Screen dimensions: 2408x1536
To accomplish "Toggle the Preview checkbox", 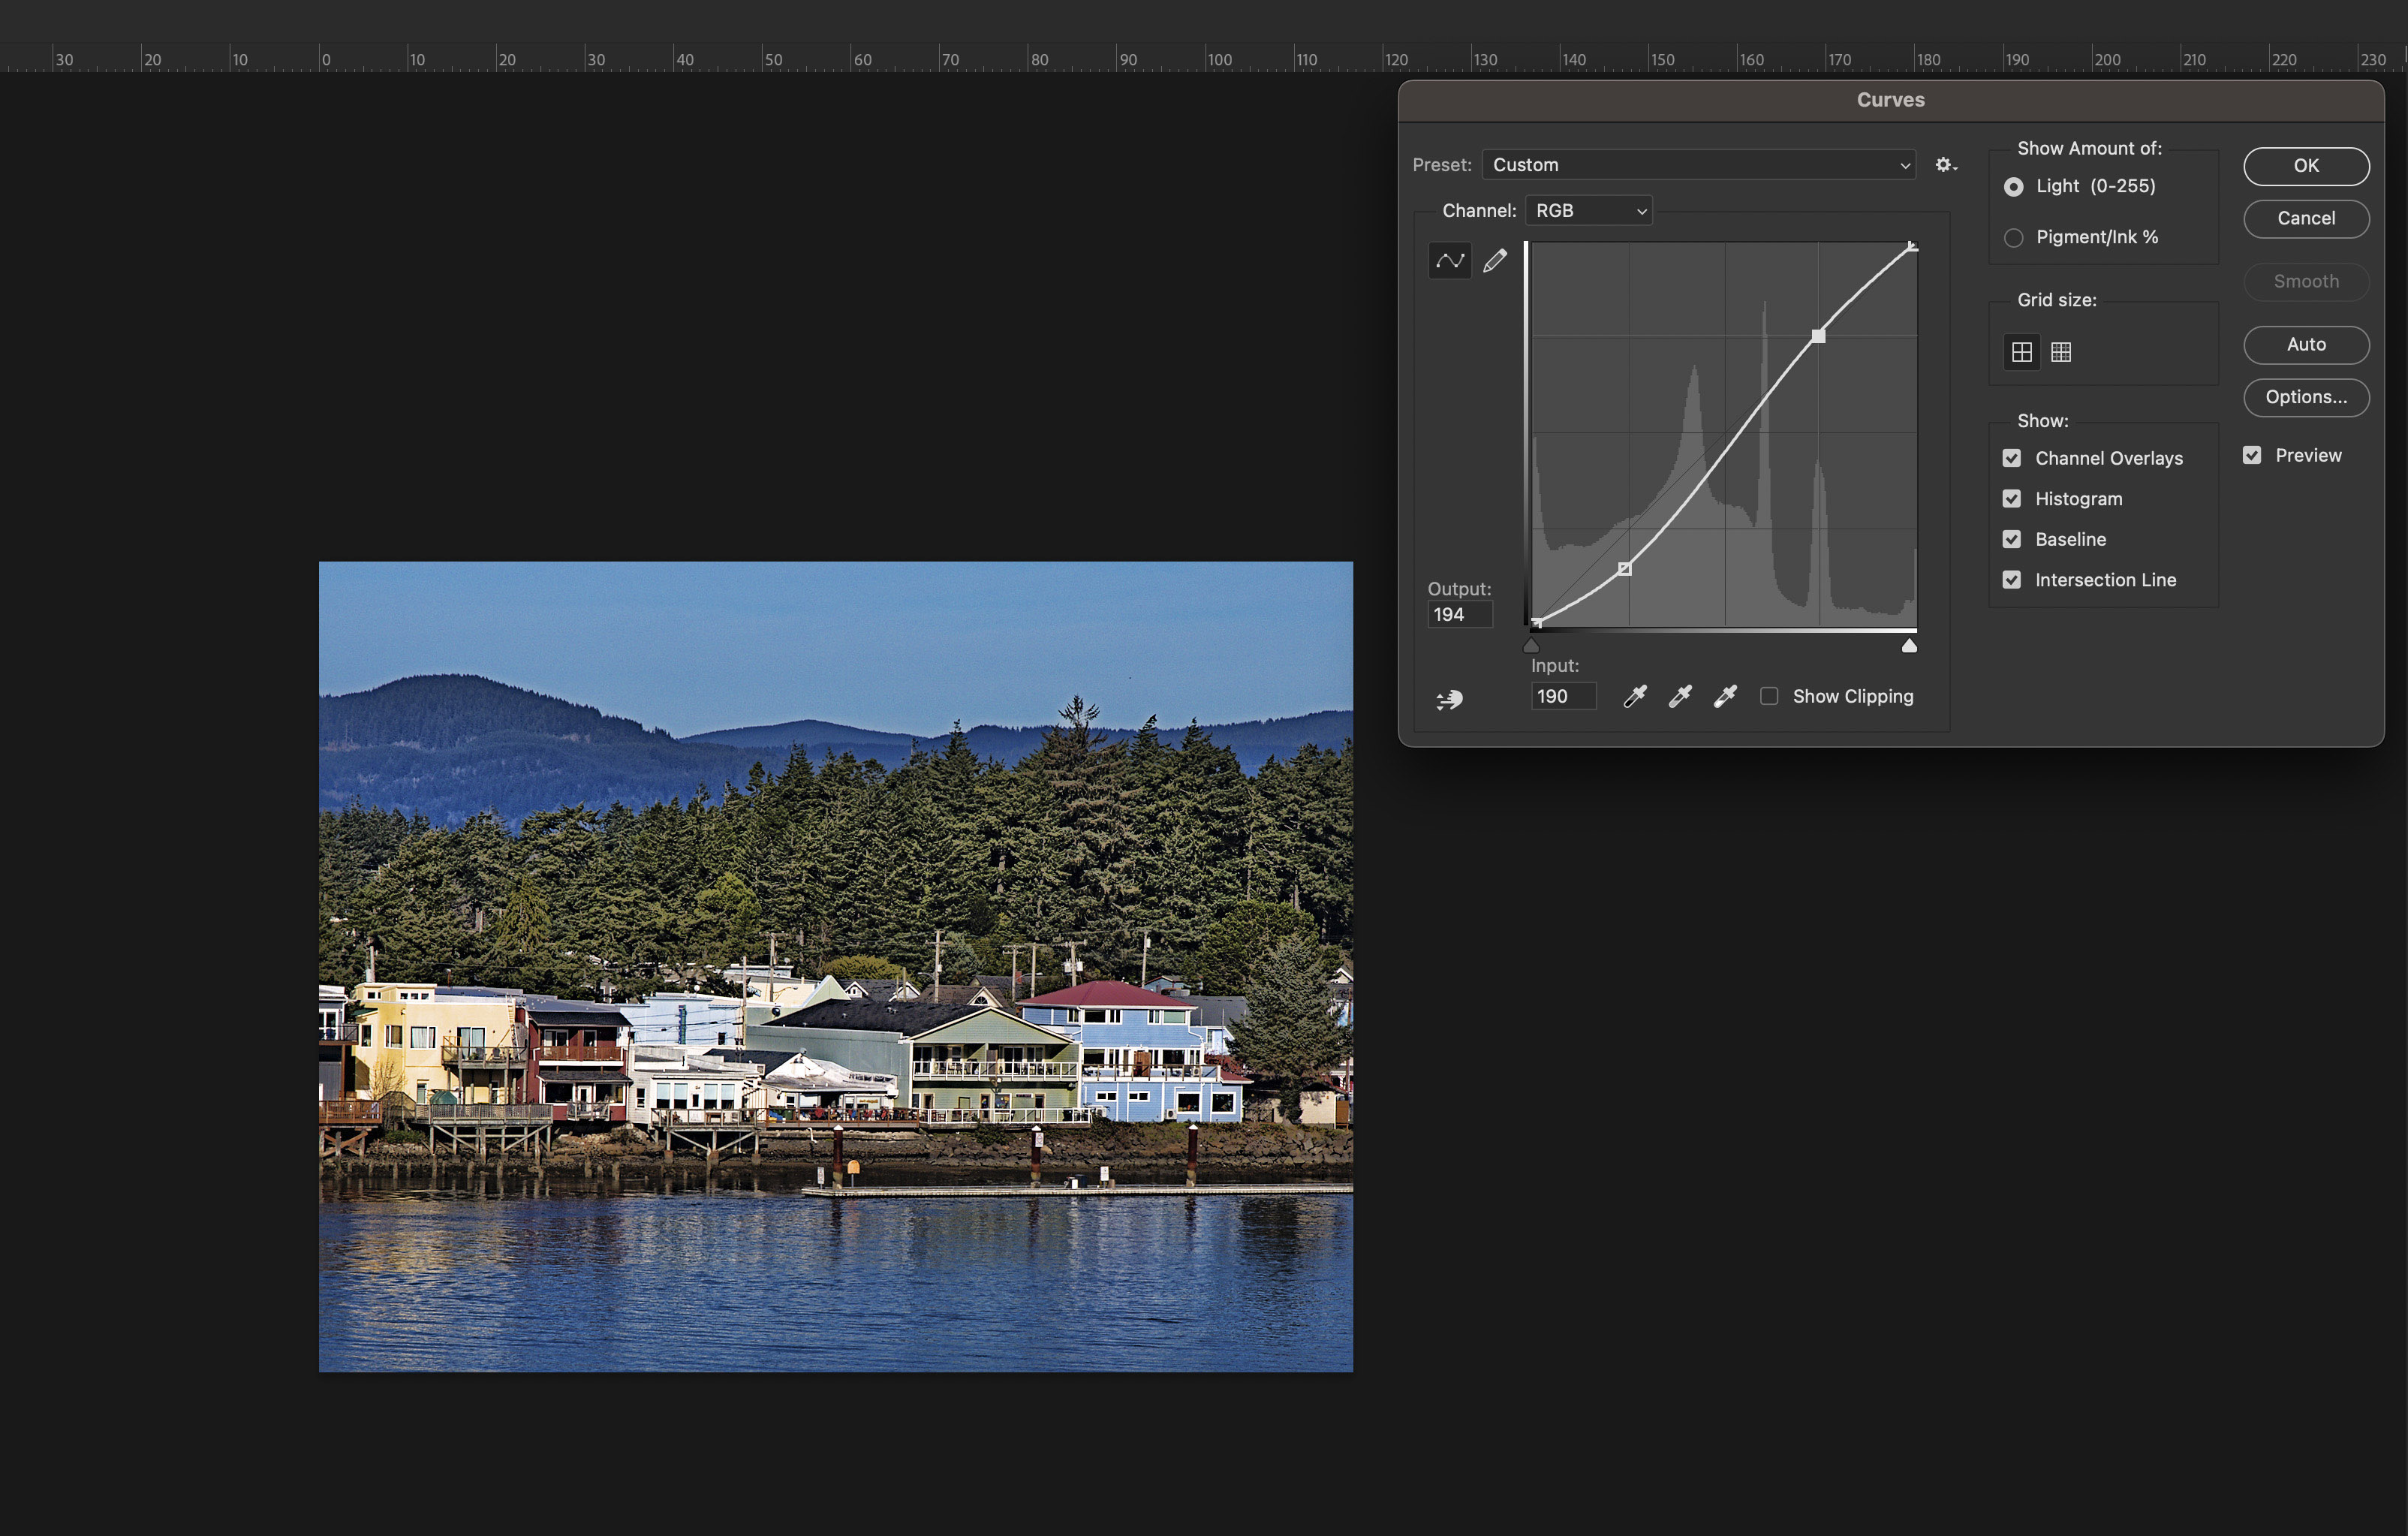I will click(x=2252, y=455).
